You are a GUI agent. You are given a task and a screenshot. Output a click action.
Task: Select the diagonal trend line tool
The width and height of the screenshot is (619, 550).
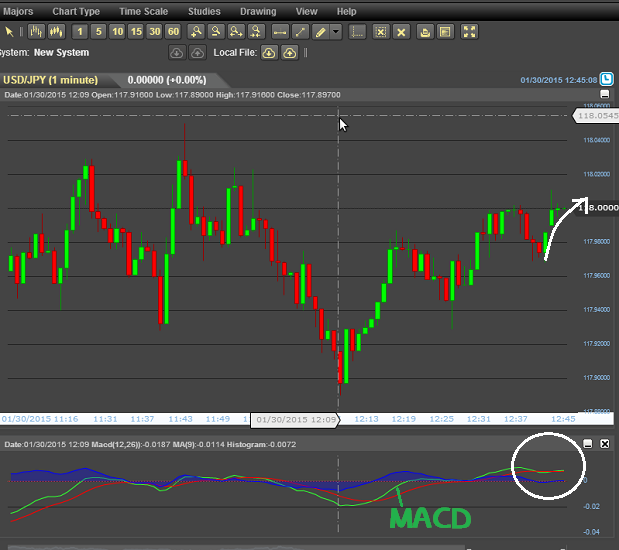click(x=300, y=32)
